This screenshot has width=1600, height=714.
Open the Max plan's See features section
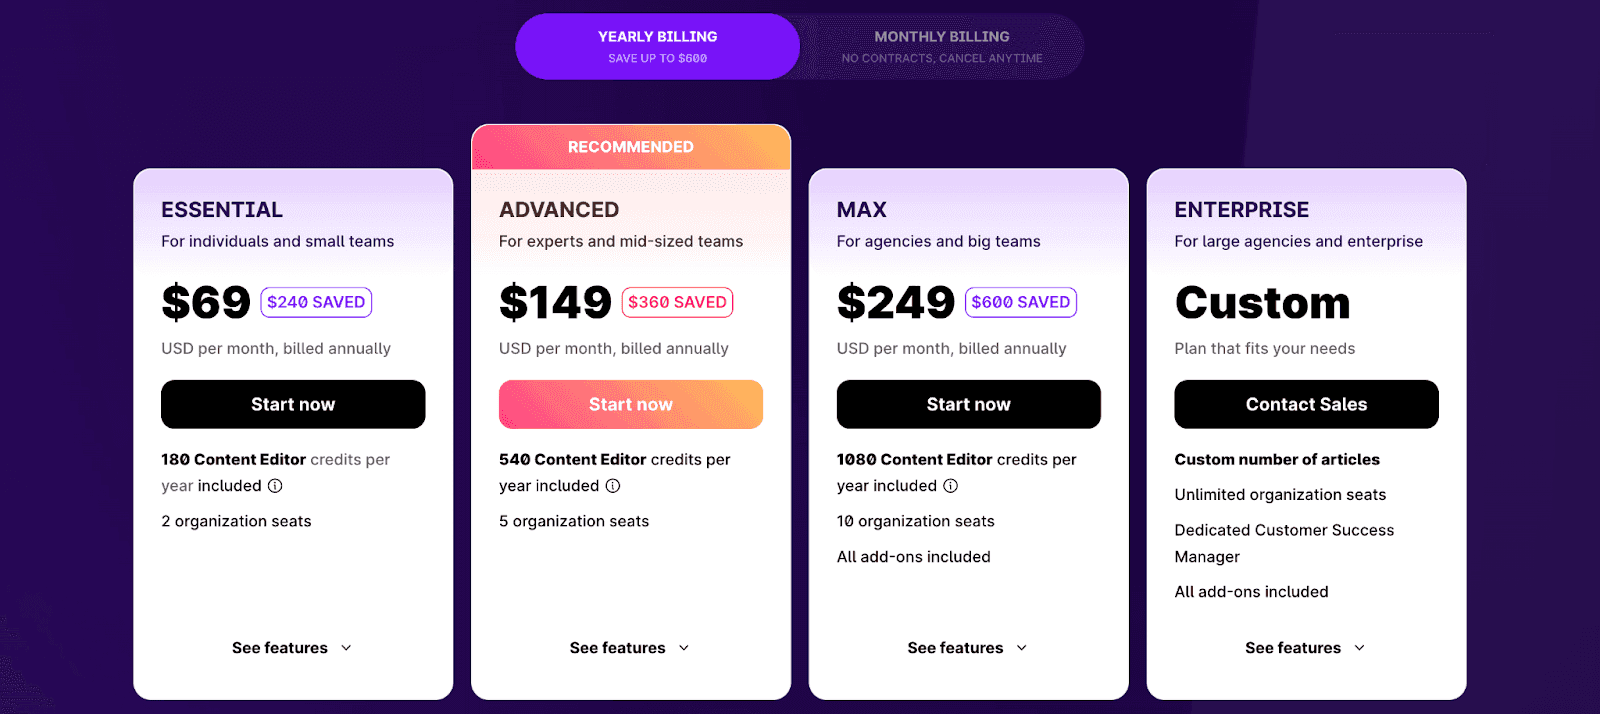[966, 647]
